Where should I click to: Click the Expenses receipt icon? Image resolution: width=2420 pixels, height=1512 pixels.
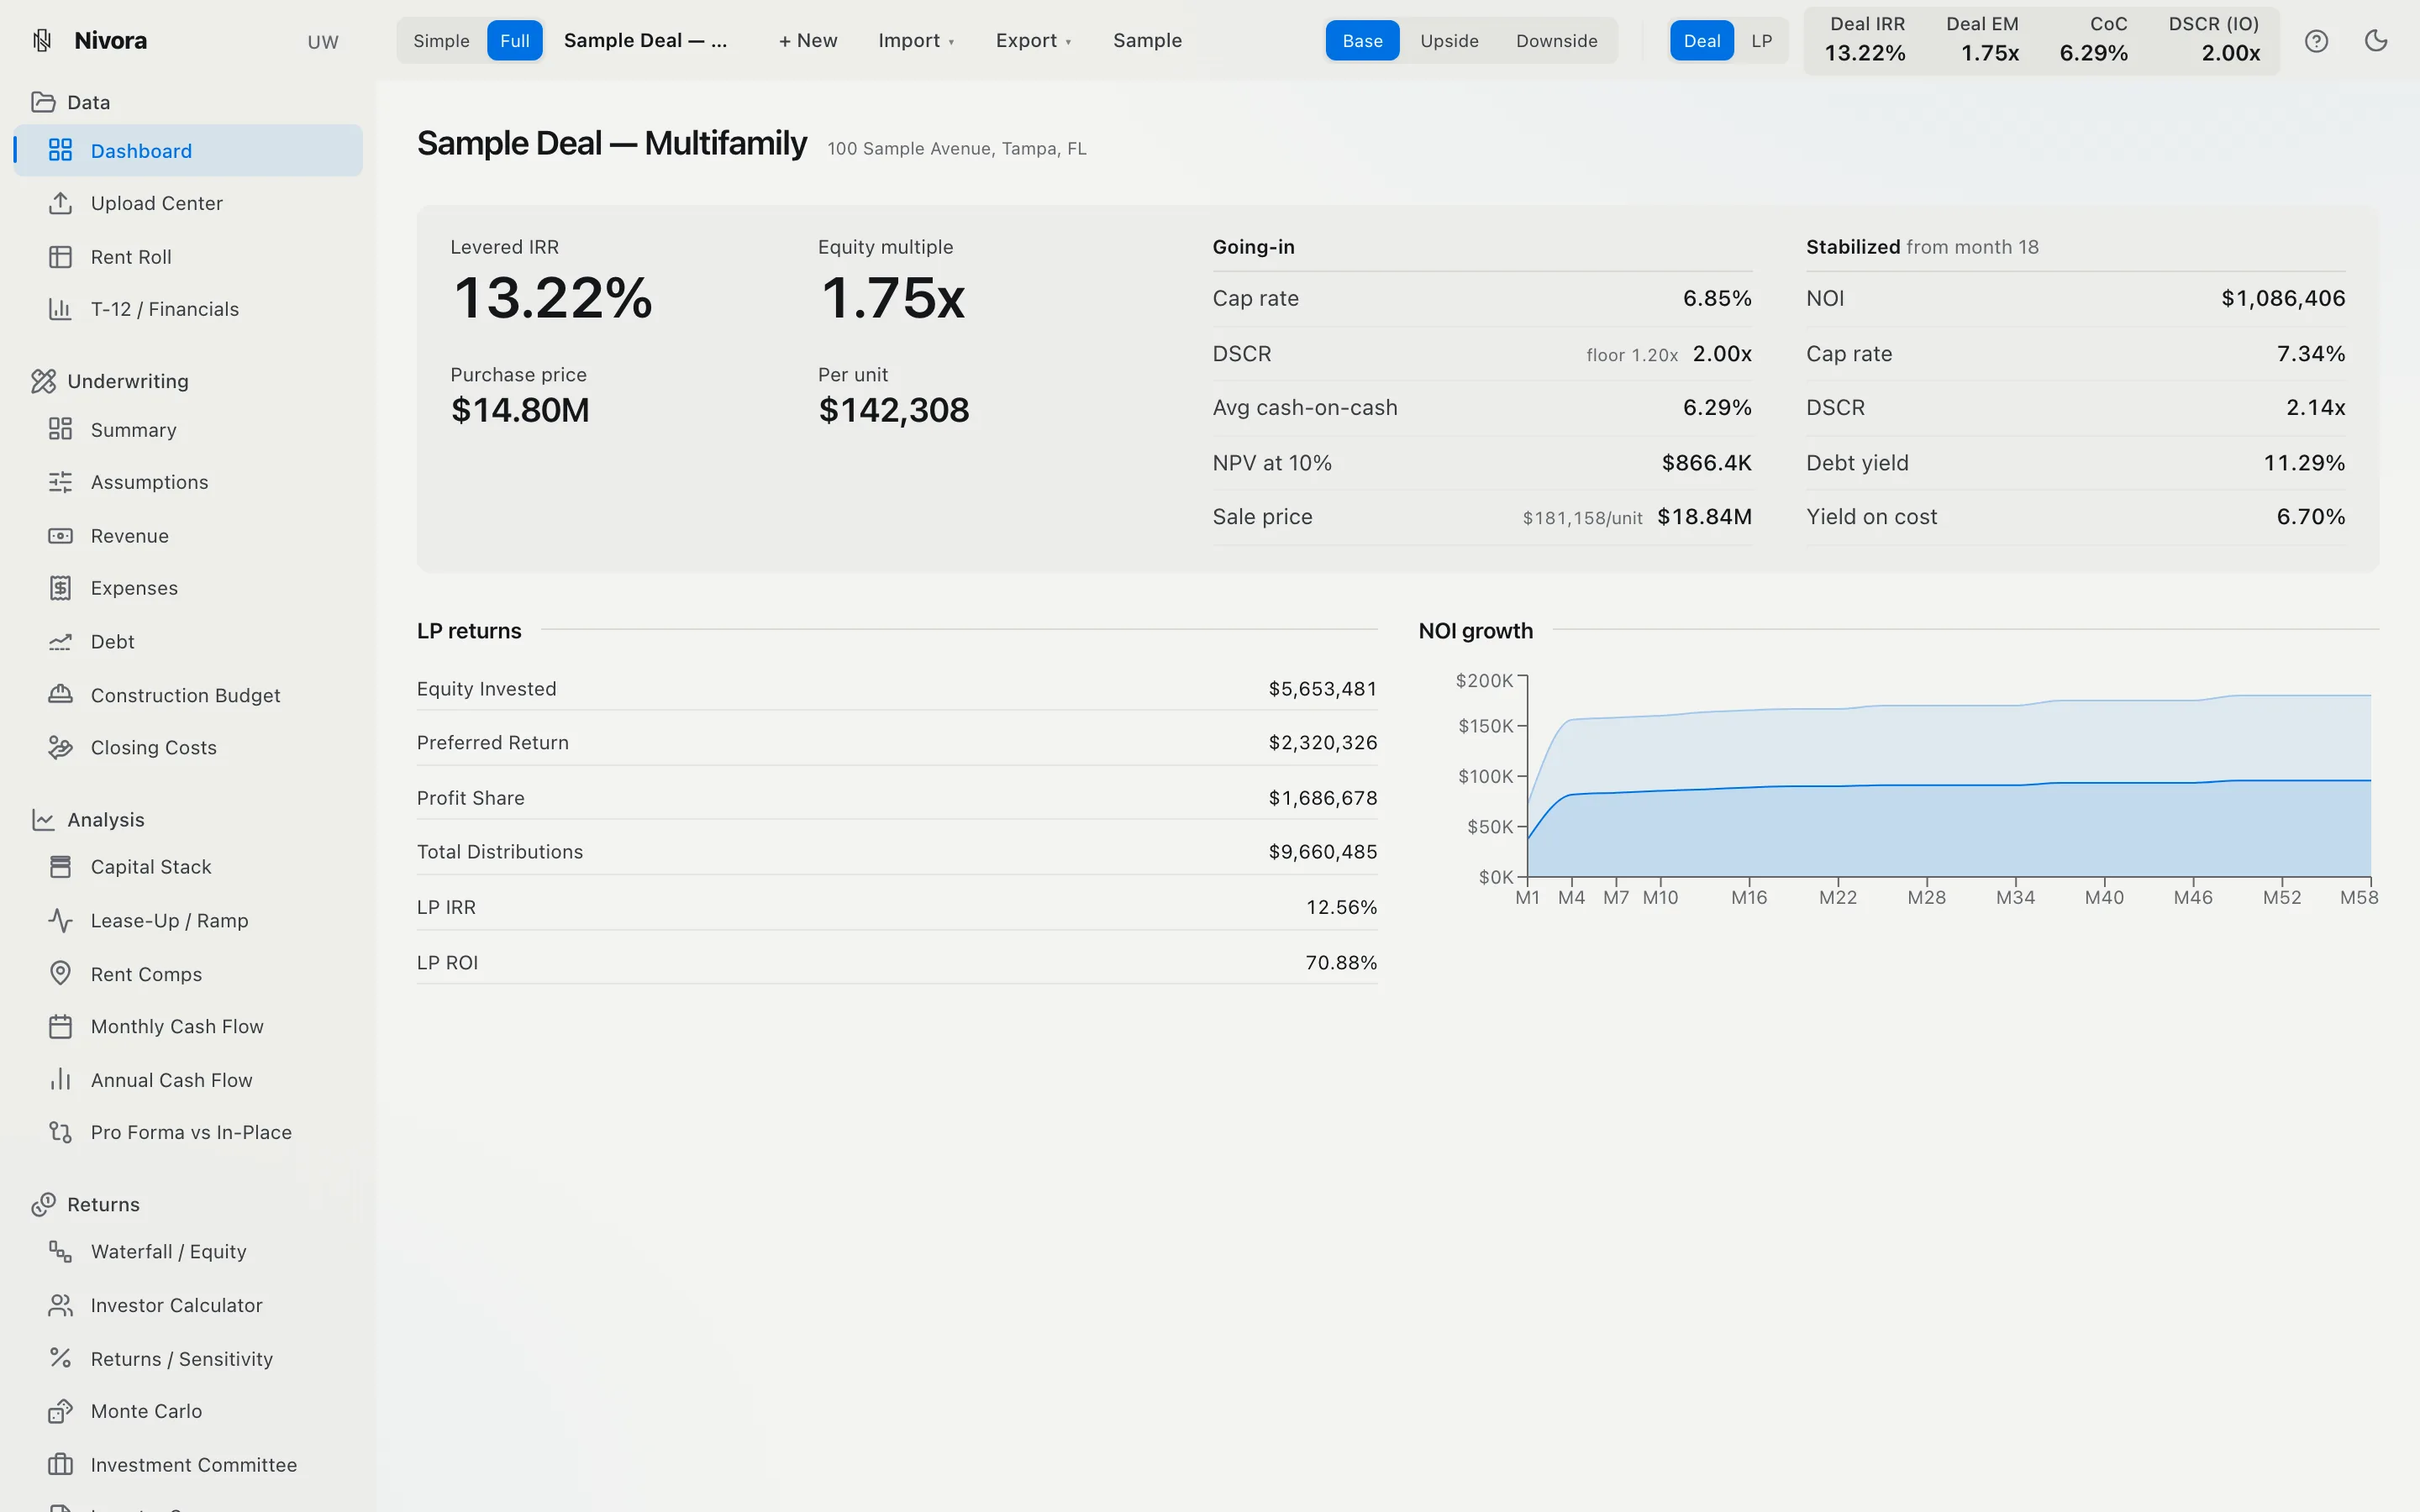(60, 588)
